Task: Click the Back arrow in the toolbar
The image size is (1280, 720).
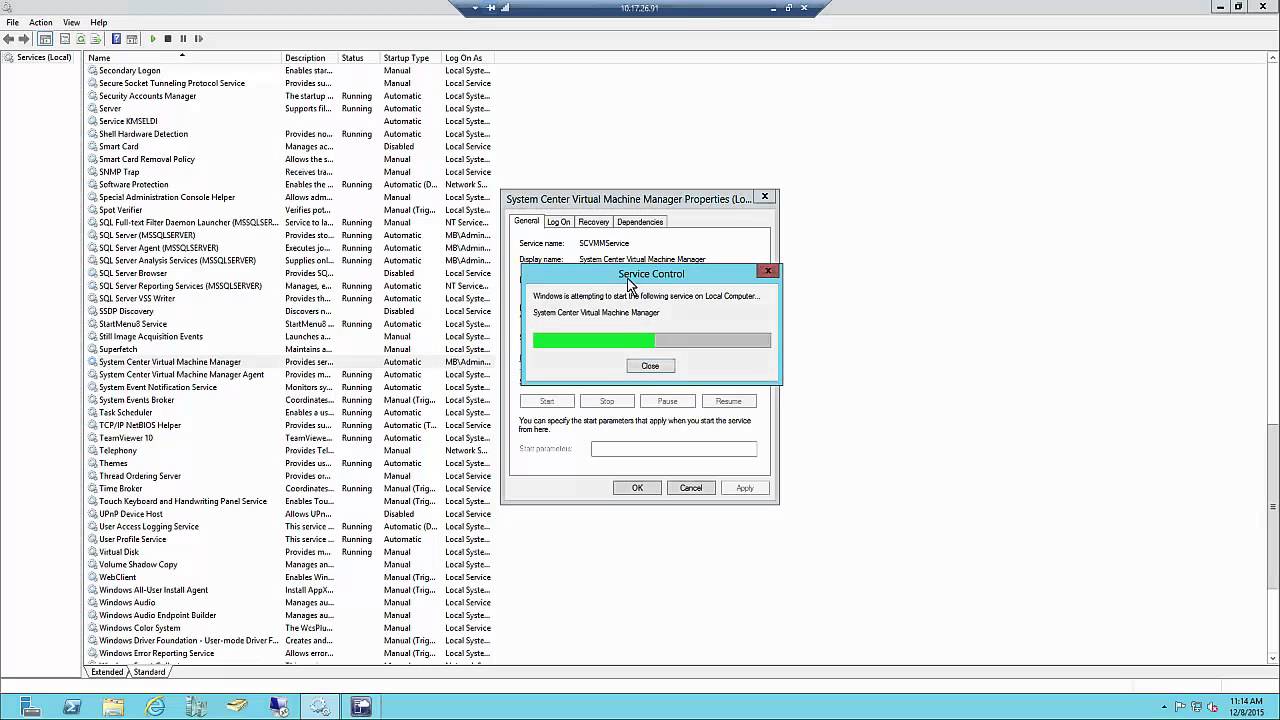Action: 9,39
